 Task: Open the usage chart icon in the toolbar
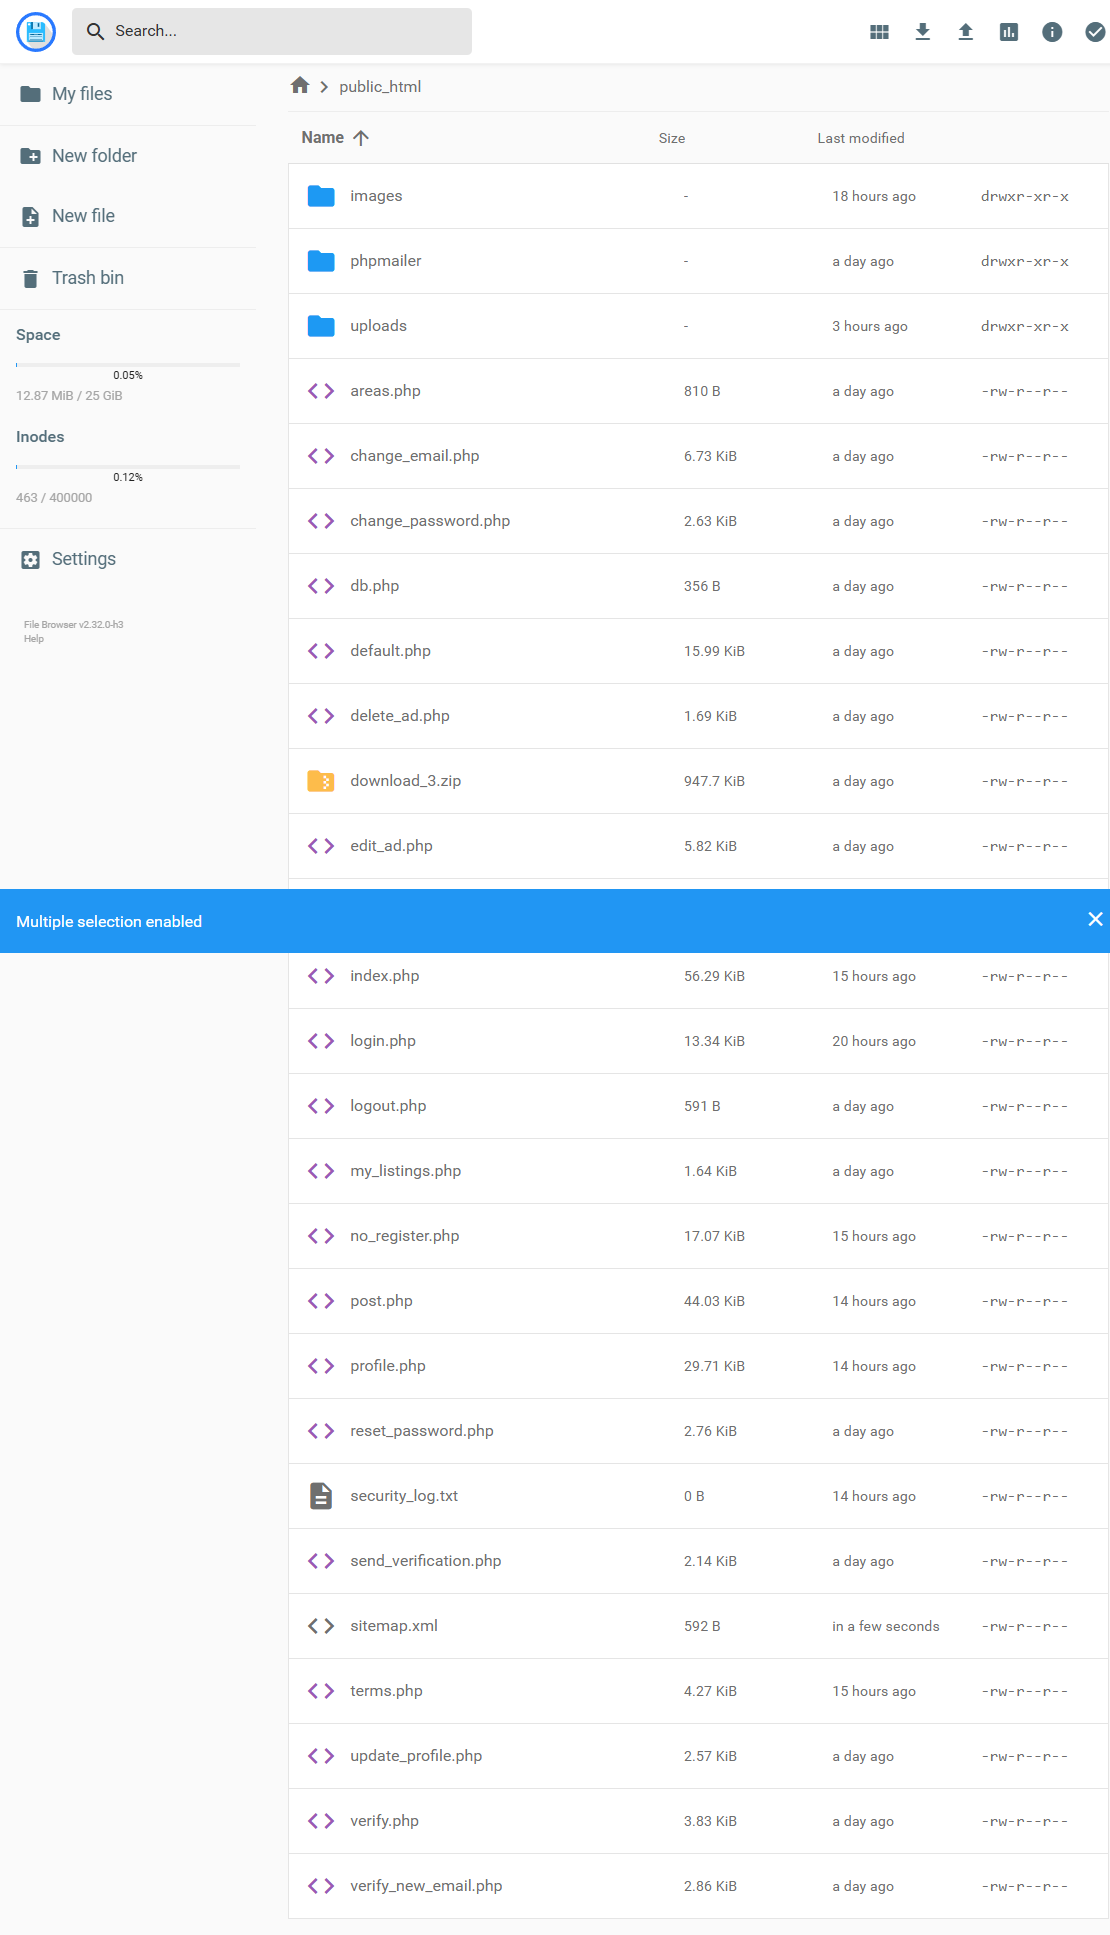pos(1008,32)
